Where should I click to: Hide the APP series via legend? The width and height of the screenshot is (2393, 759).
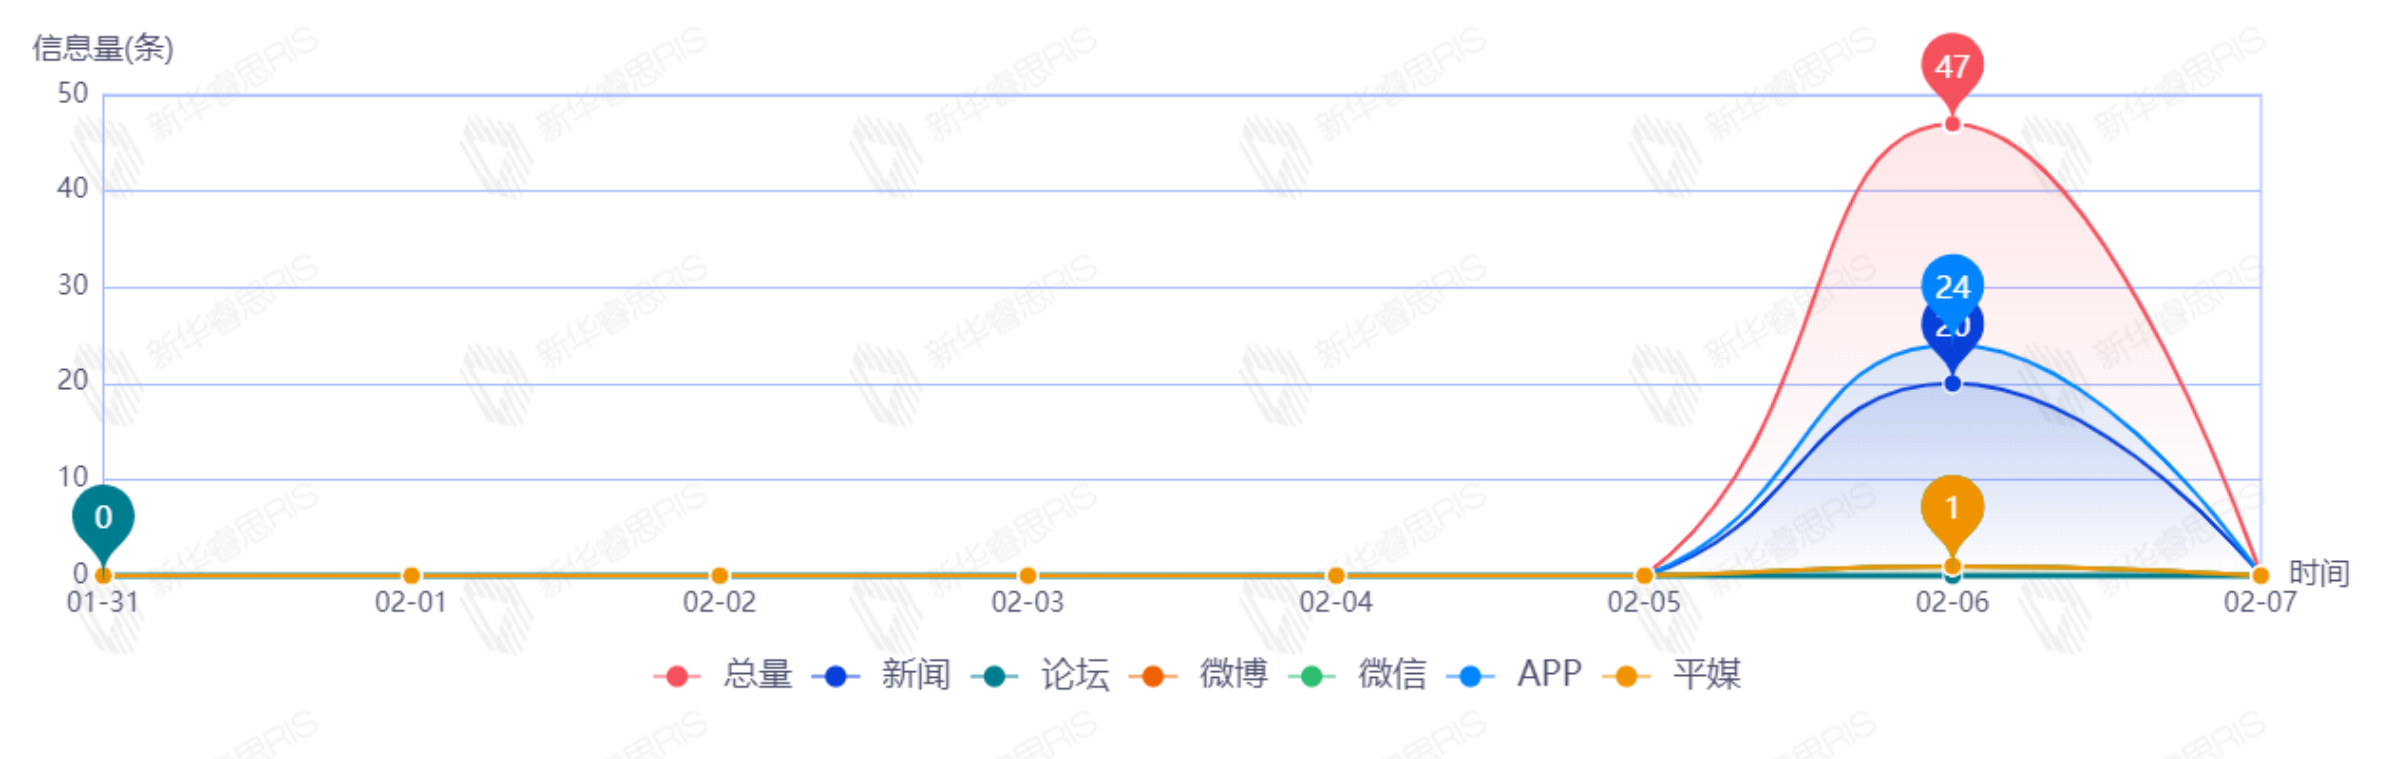point(1515,675)
